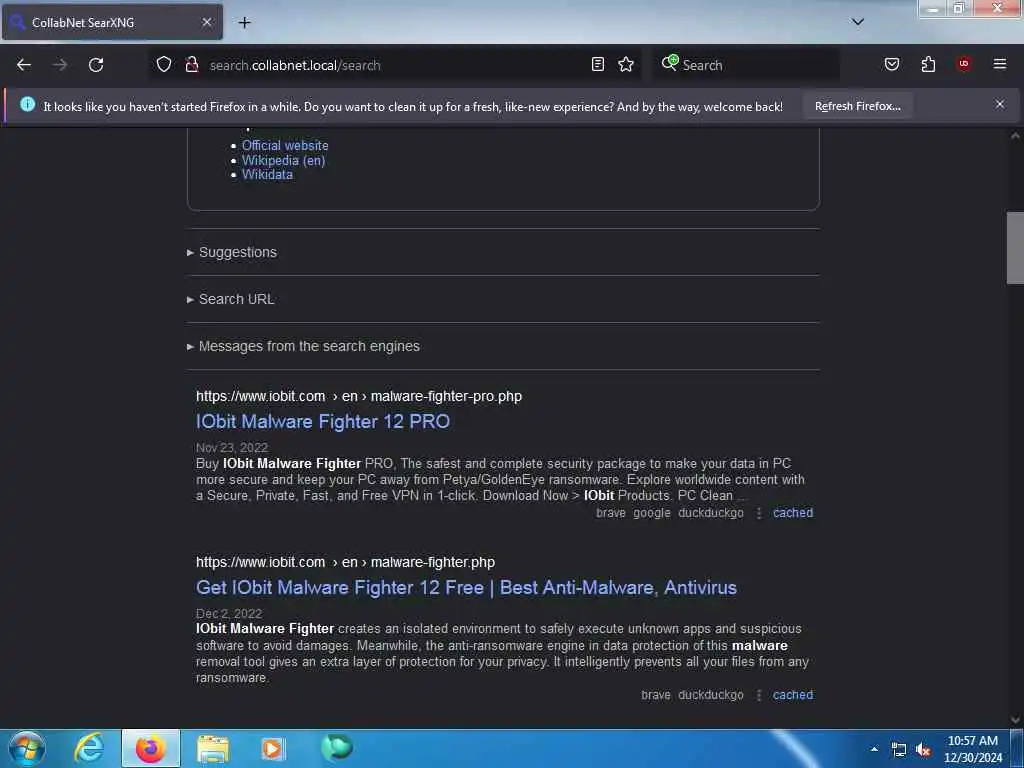Open Windows Explorer folder in taskbar
This screenshot has width=1024, height=768.
pyautogui.click(x=213, y=748)
